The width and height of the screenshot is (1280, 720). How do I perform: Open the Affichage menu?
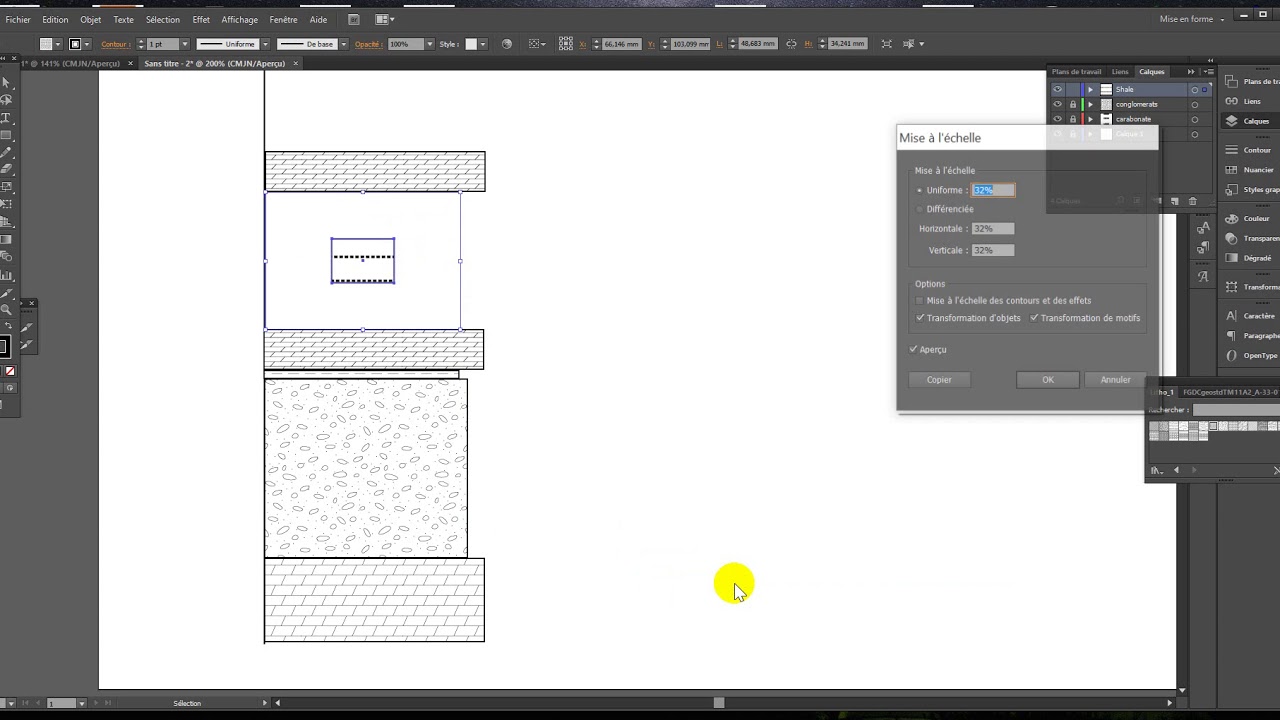point(239,19)
